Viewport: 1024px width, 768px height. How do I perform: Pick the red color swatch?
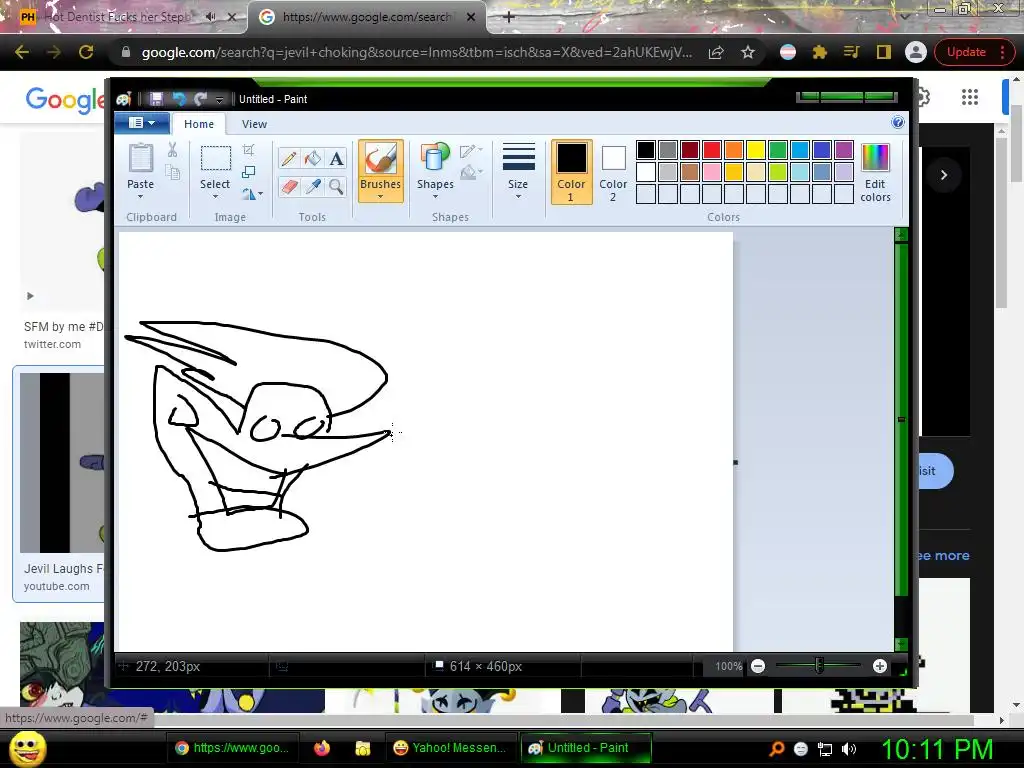[x=712, y=150]
